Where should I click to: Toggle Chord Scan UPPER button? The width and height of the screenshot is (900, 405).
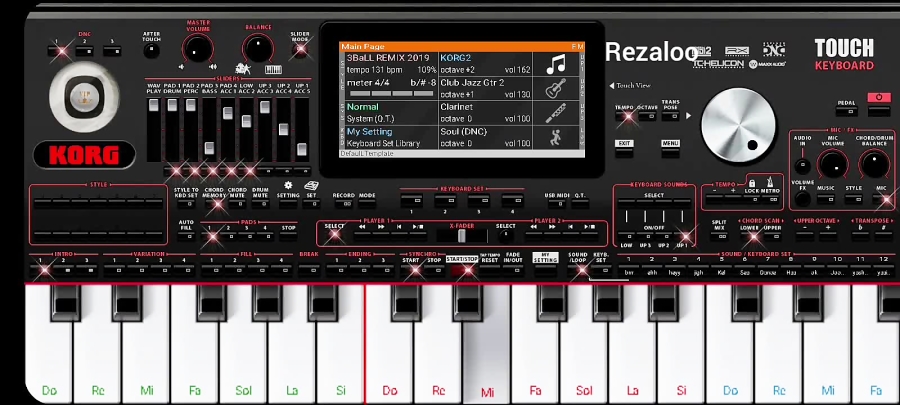pos(773,236)
